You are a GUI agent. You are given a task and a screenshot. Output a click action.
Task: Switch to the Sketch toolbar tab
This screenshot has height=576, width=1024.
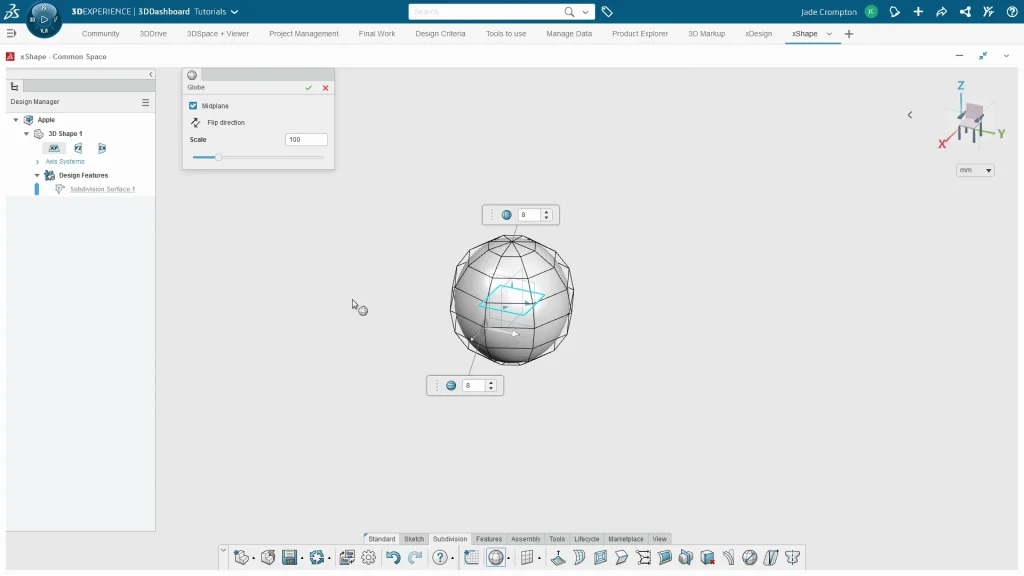[x=414, y=539]
